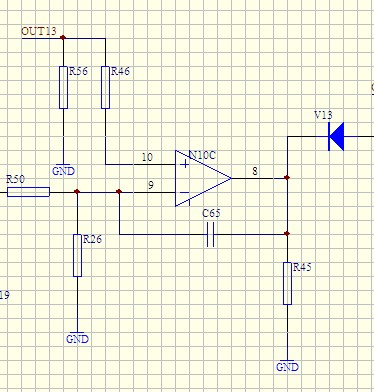
Task: Click pin 10 non-inverting input label
Action: (x=147, y=157)
